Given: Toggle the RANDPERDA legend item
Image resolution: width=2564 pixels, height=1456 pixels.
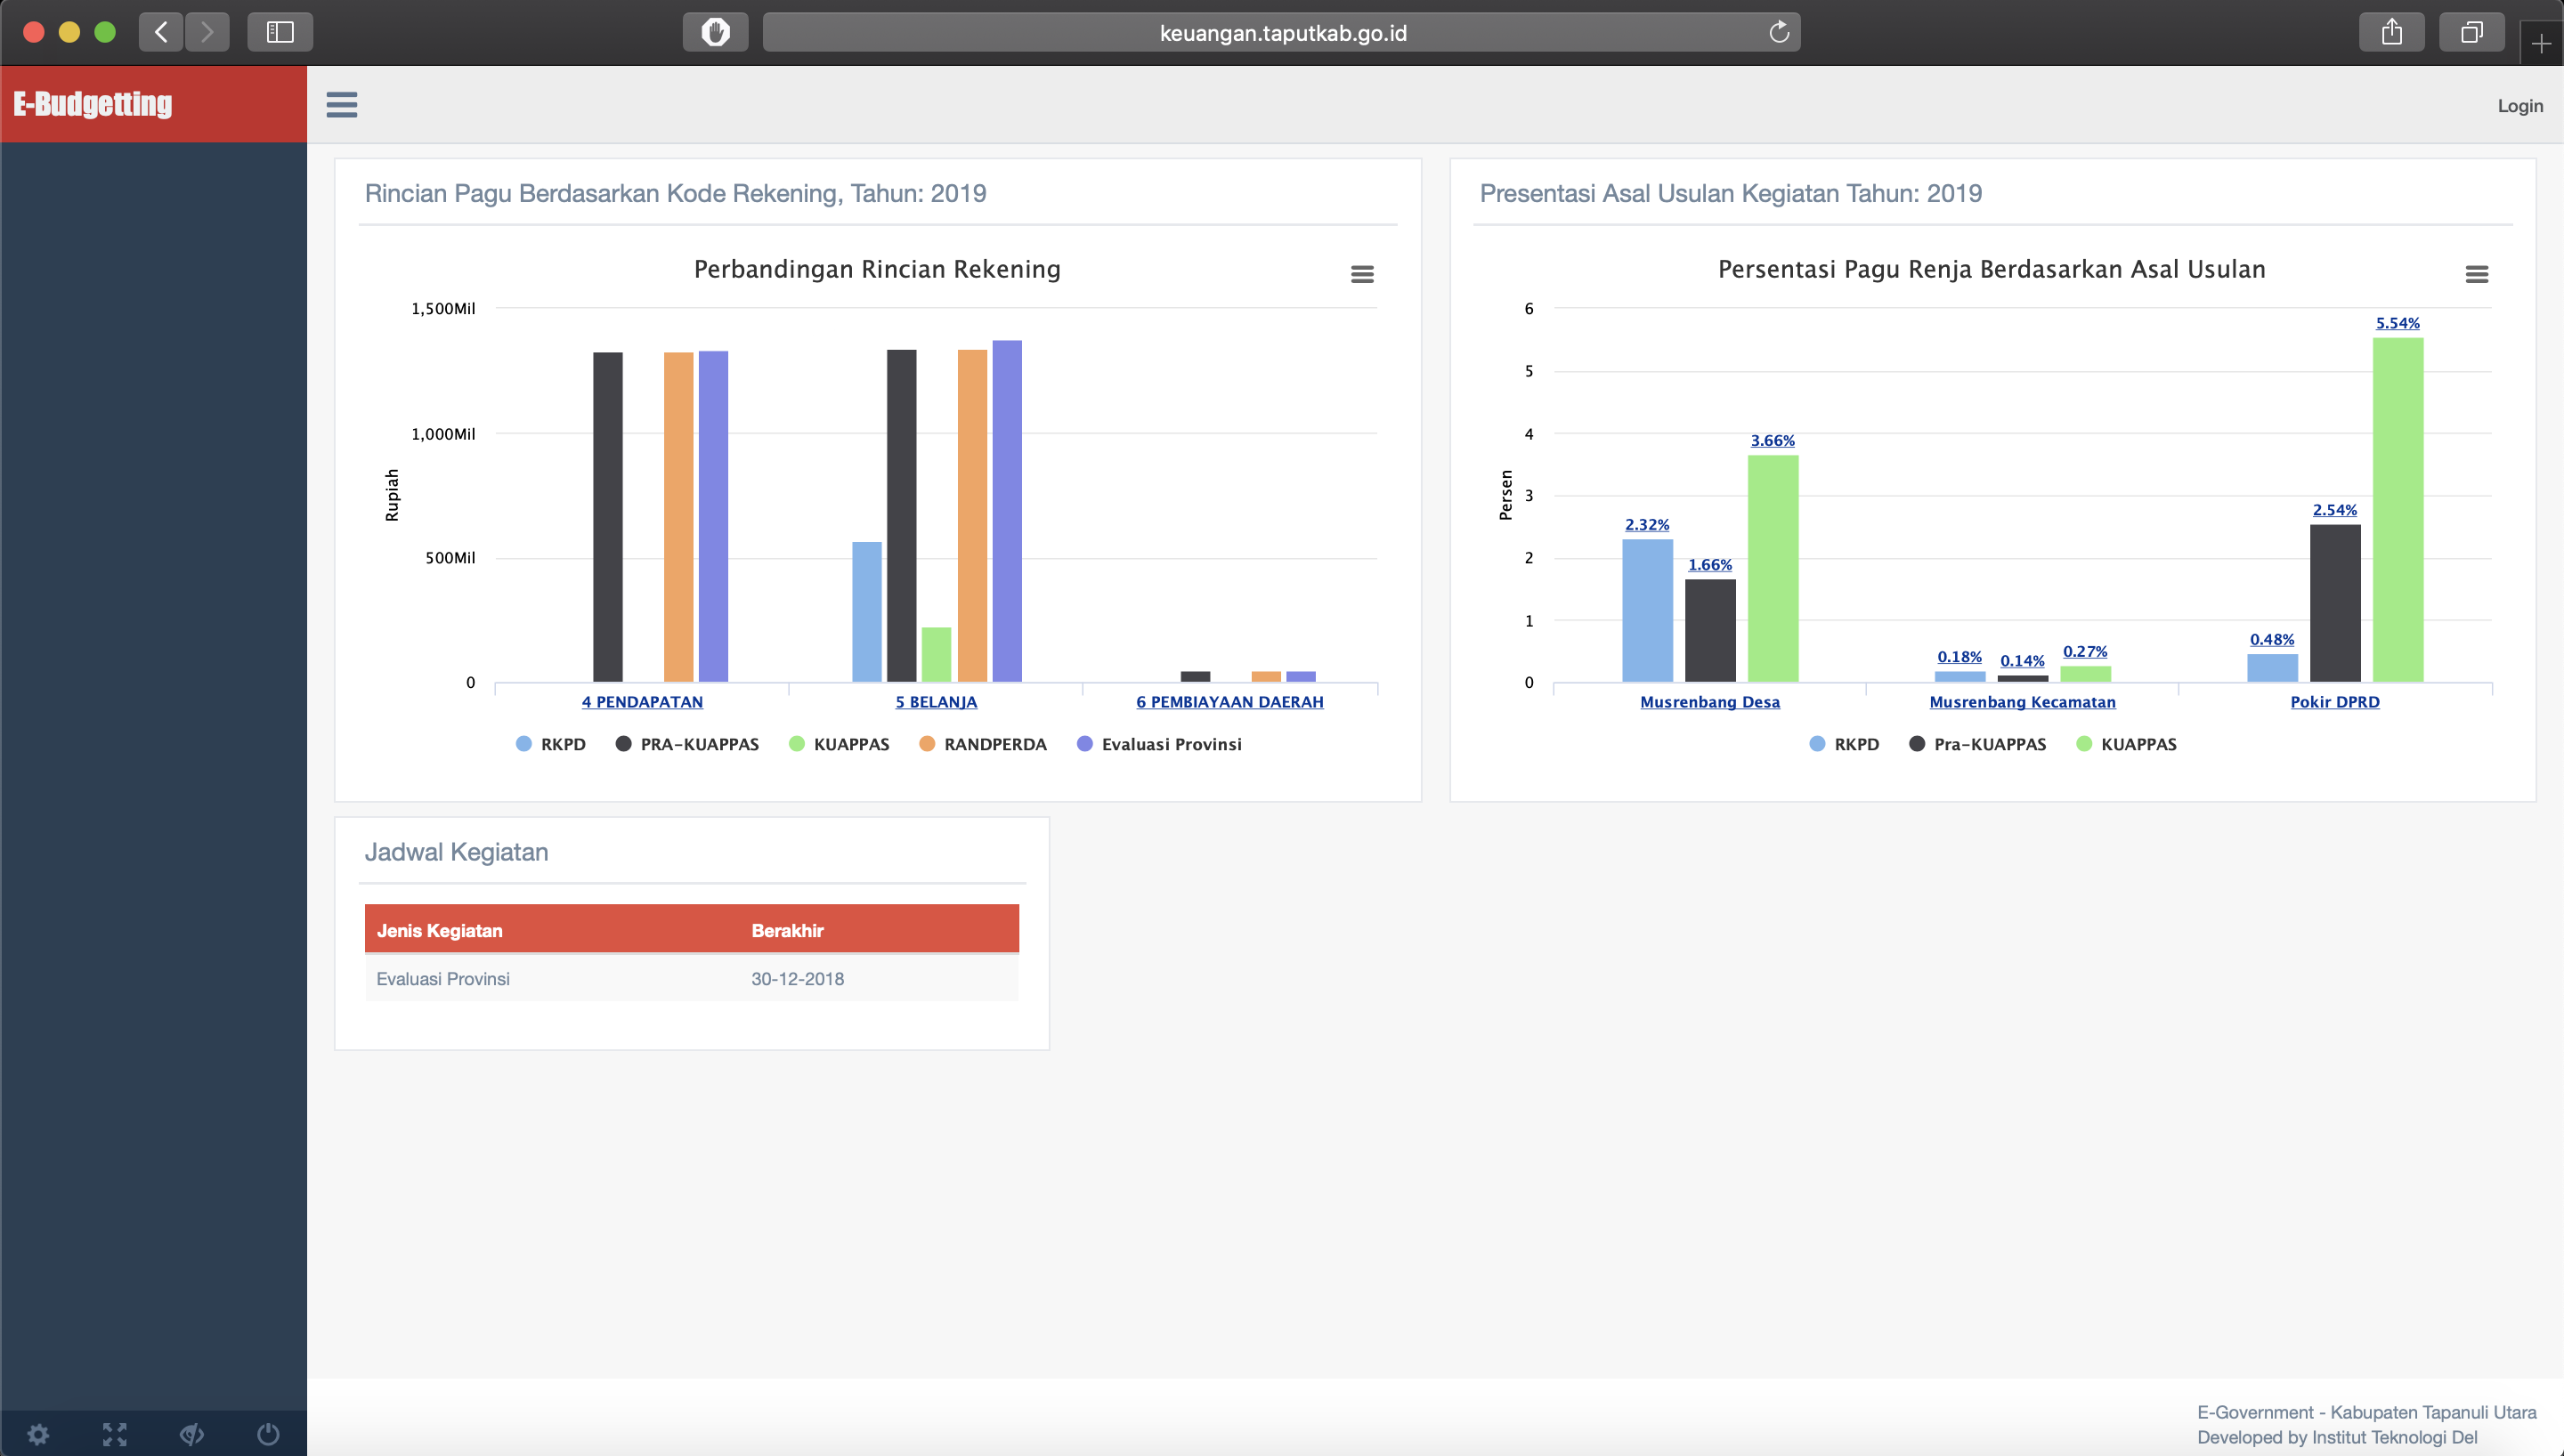Looking at the screenshot, I should tap(994, 744).
